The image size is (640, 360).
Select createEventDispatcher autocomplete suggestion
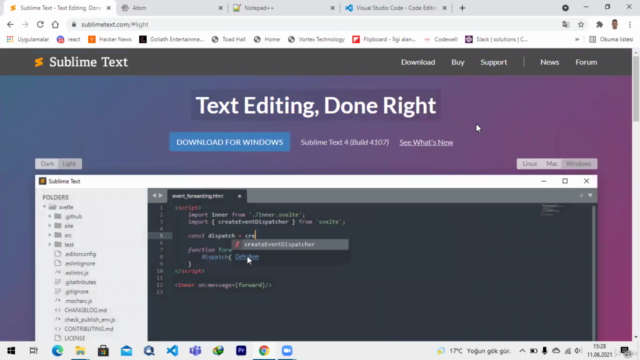click(290, 244)
